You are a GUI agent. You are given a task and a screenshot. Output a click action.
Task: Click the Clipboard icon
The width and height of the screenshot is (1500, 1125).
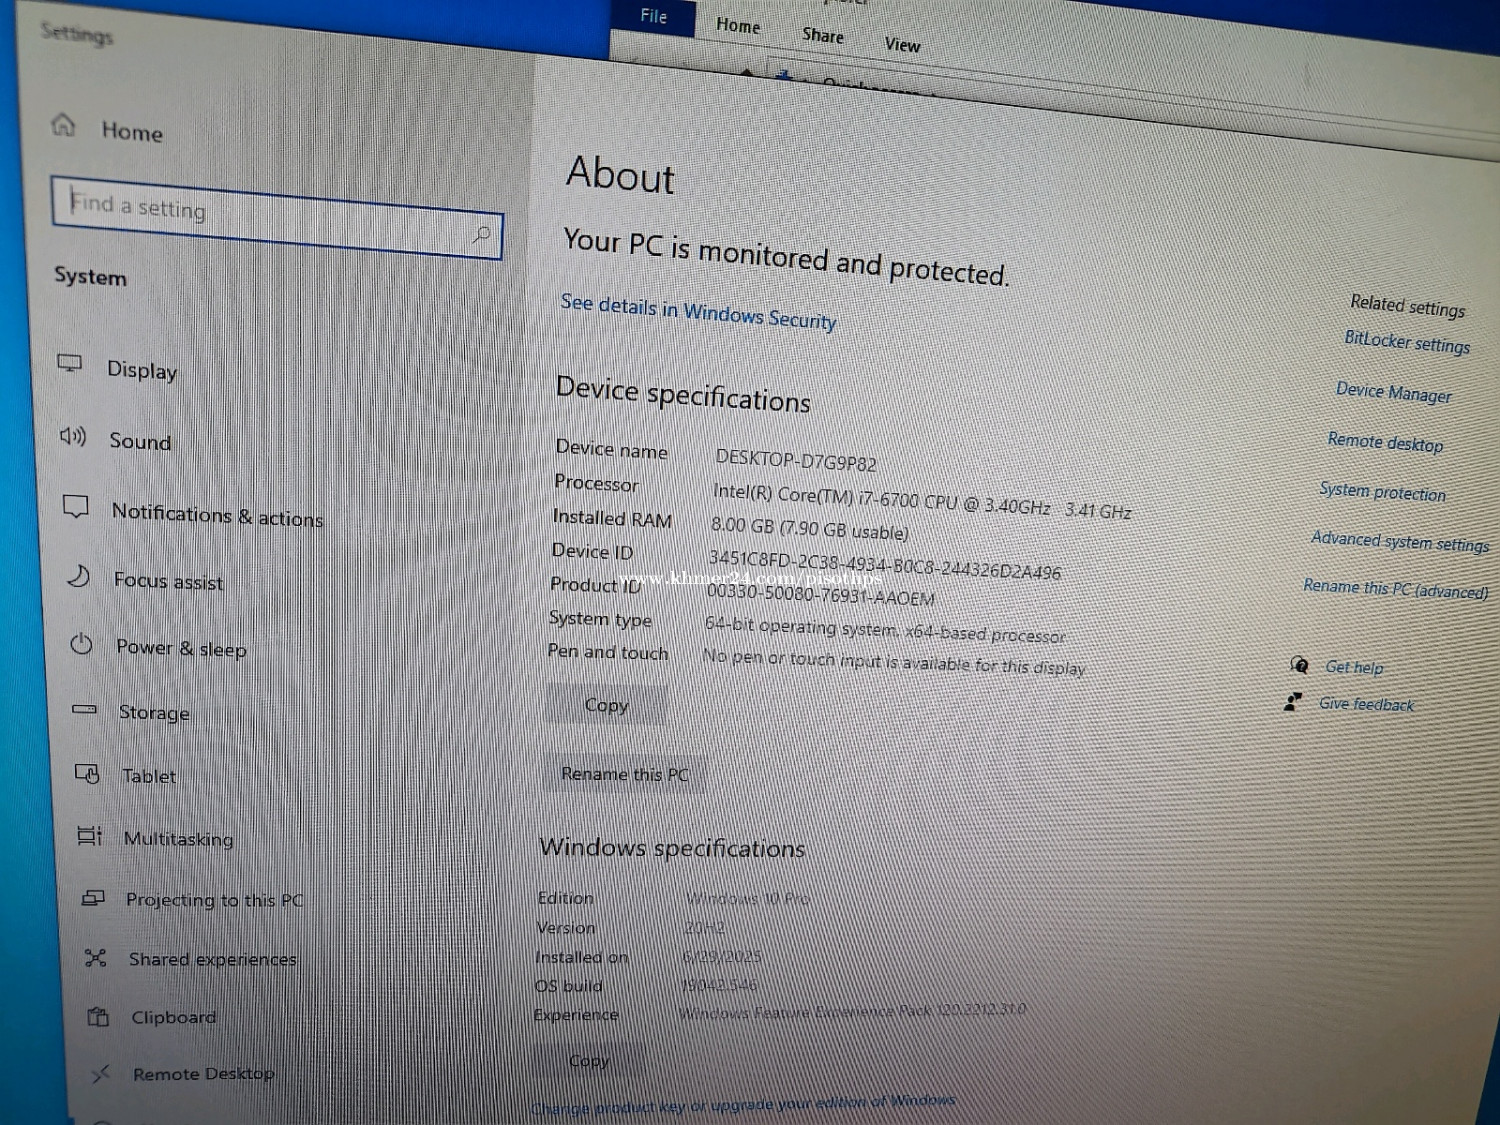point(98,1017)
